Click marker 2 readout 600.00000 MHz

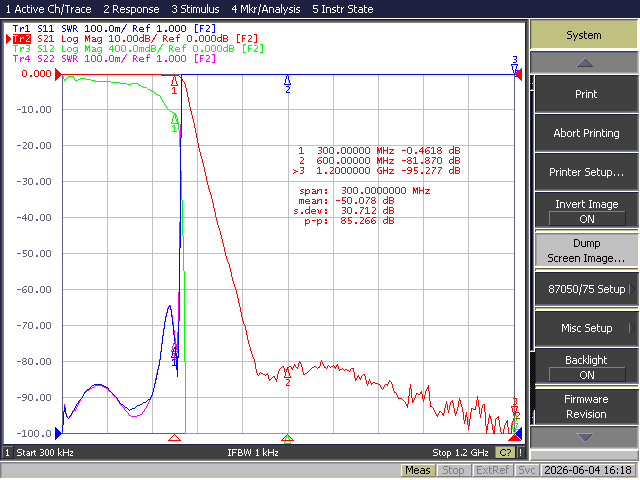click(379, 161)
